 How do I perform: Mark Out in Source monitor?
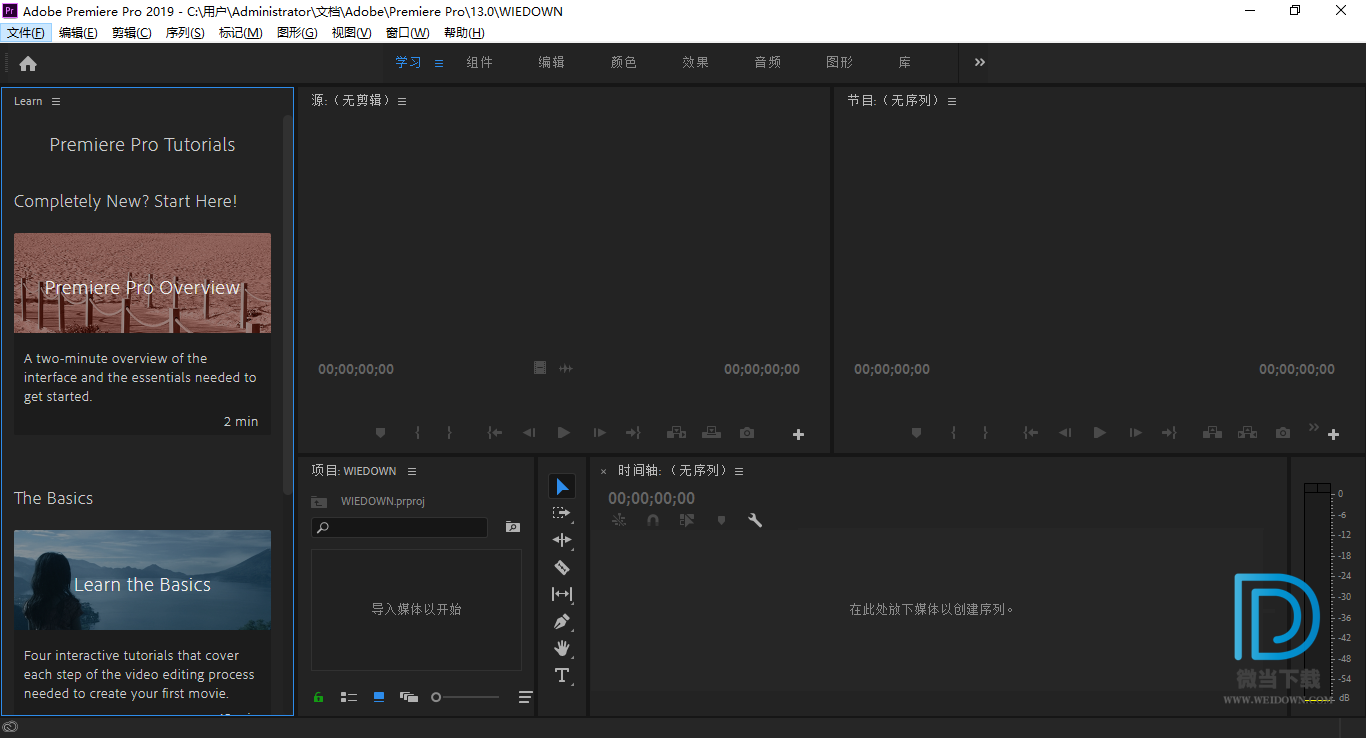tap(449, 433)
